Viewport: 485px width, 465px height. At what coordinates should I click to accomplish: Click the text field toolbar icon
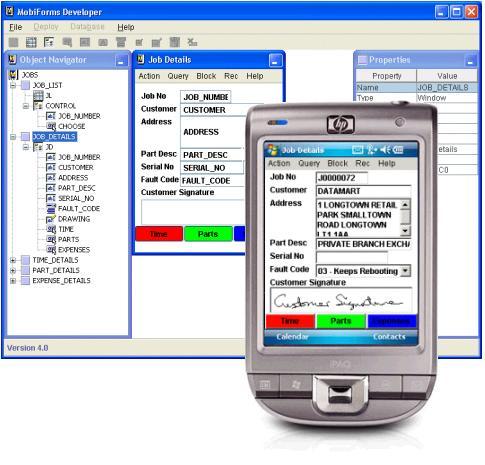point(85,42)
